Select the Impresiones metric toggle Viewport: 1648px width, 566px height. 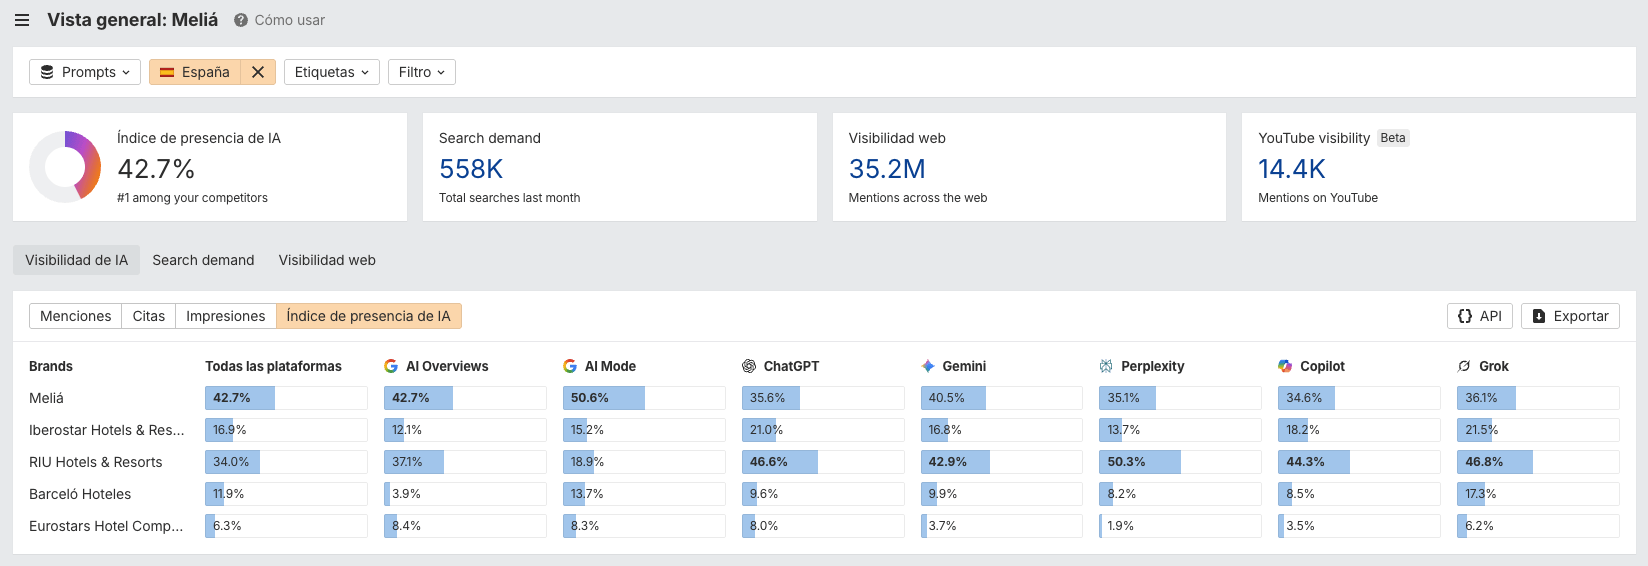[x=226, y=316]
